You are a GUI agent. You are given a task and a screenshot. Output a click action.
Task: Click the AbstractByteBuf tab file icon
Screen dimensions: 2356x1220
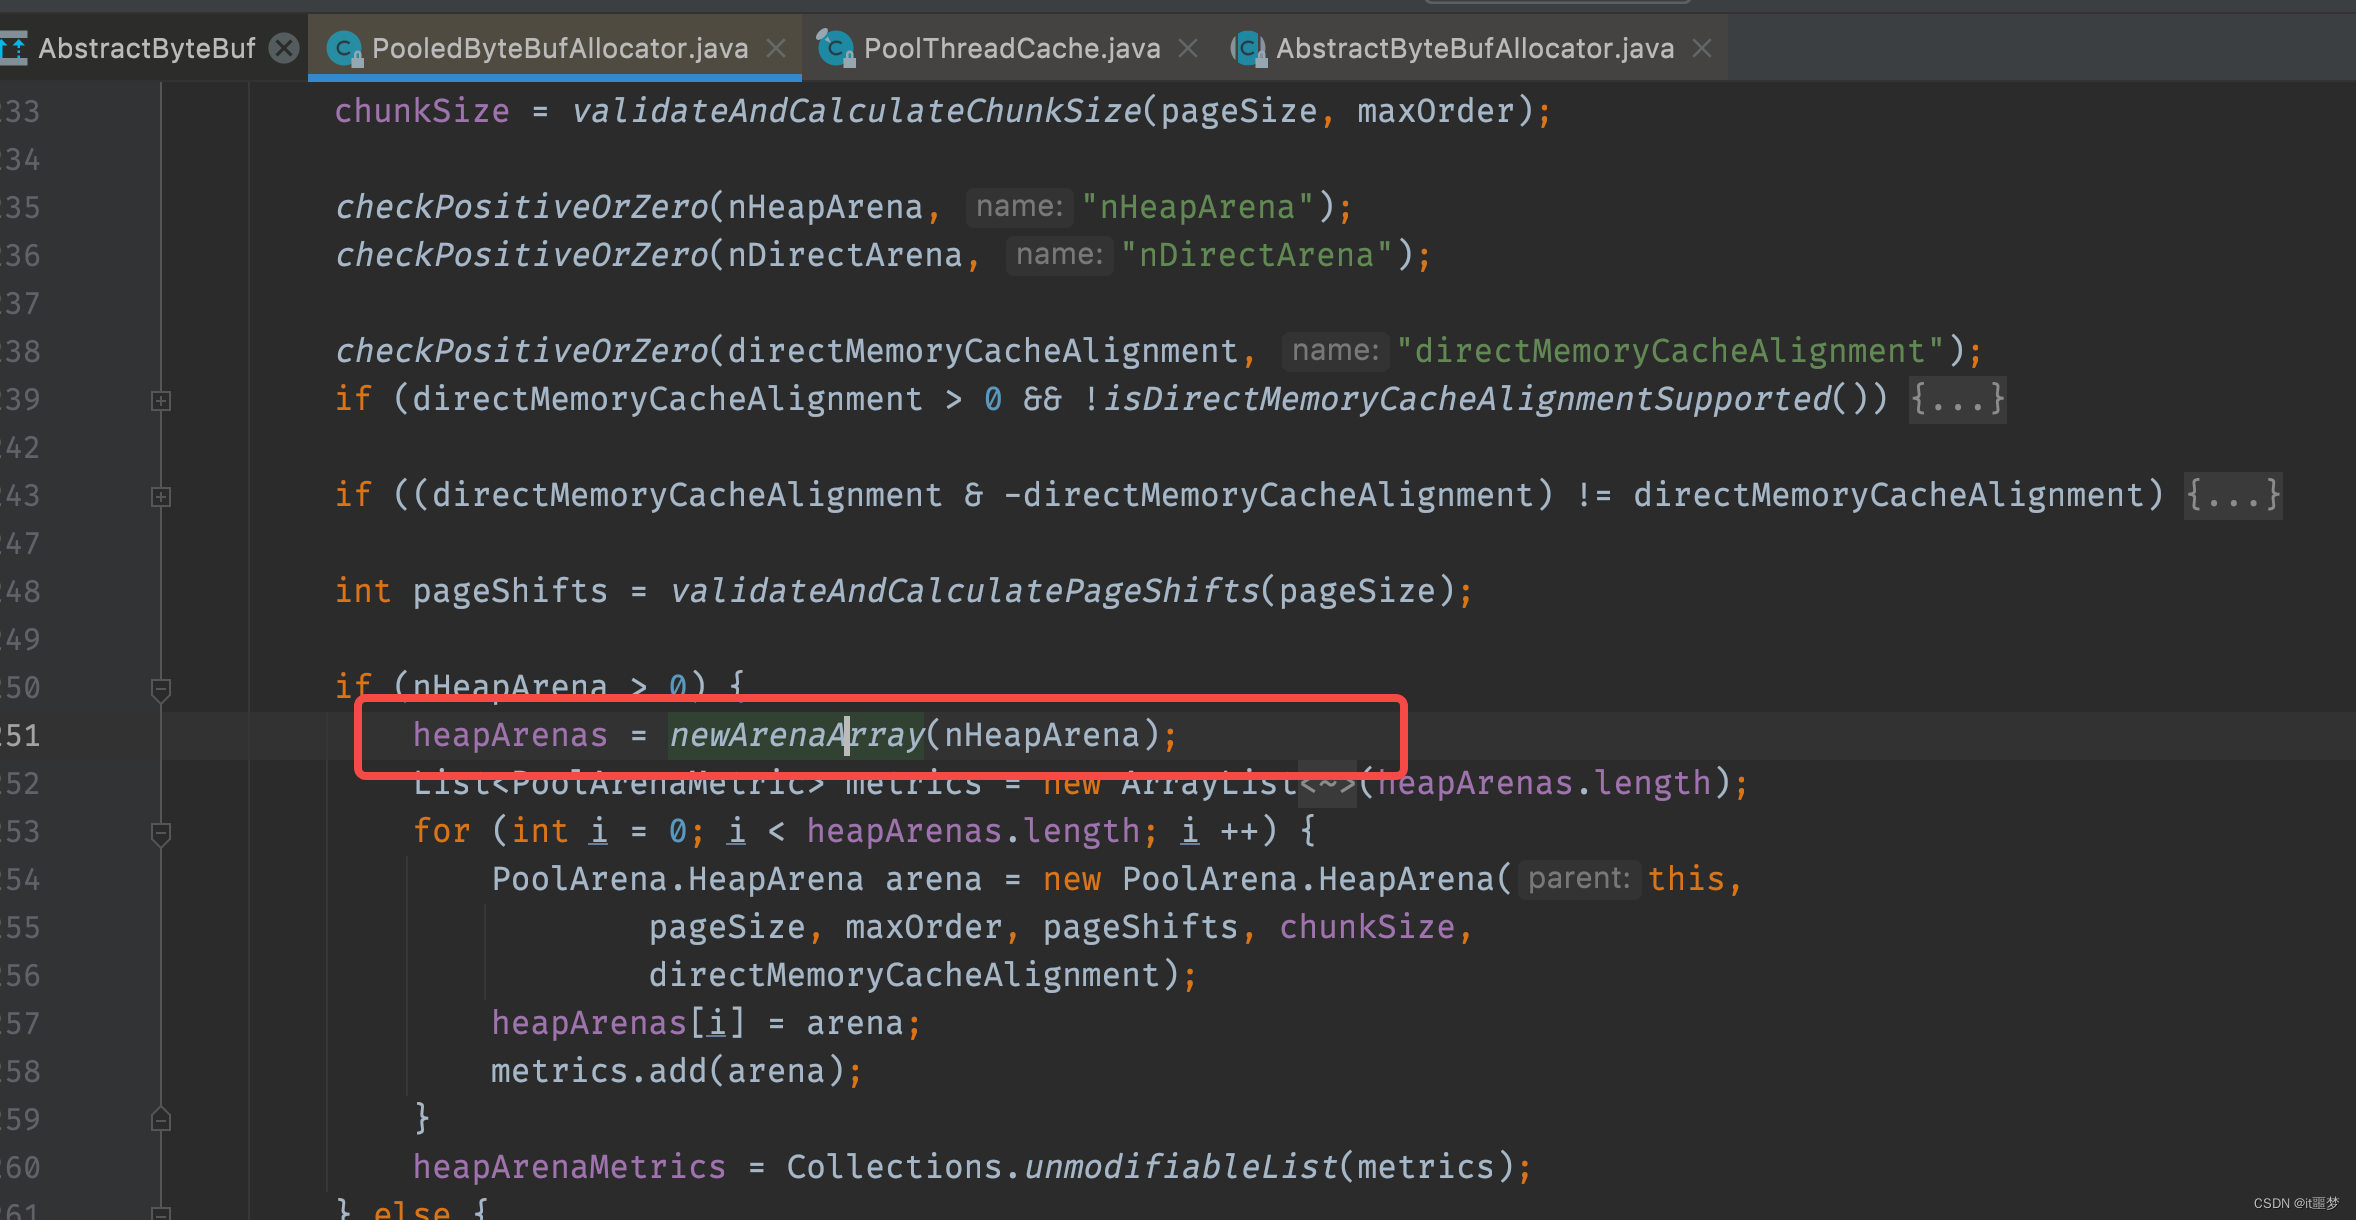[x=13, y=48]
